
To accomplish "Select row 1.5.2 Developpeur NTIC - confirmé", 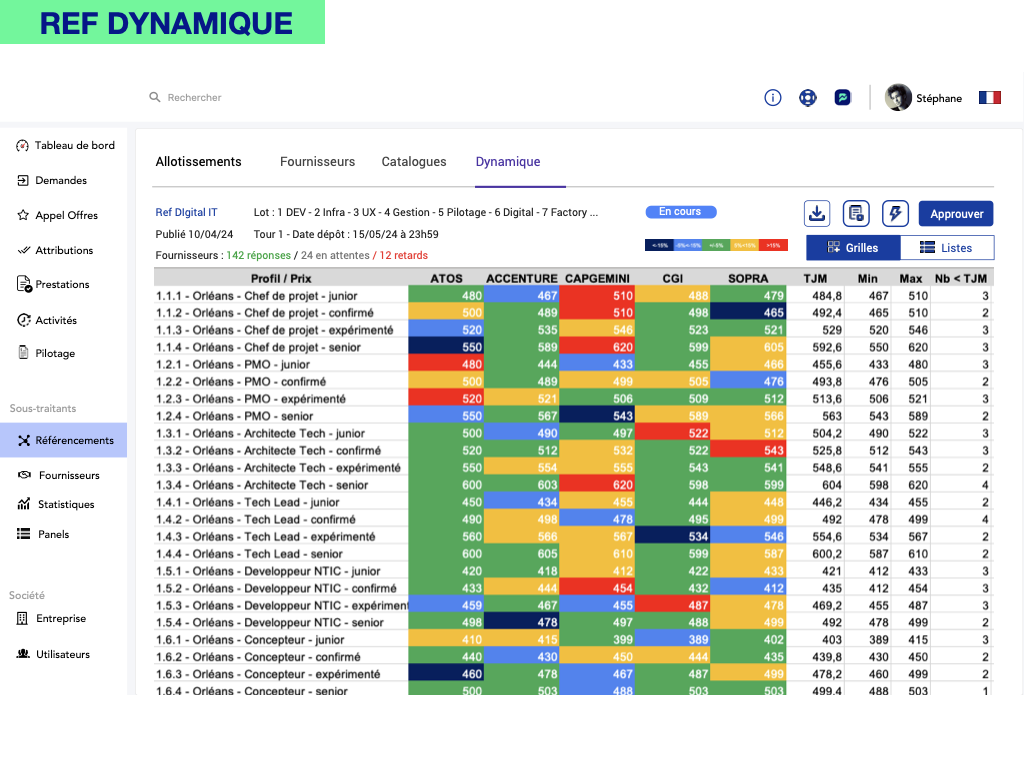I will click(573, 588).
